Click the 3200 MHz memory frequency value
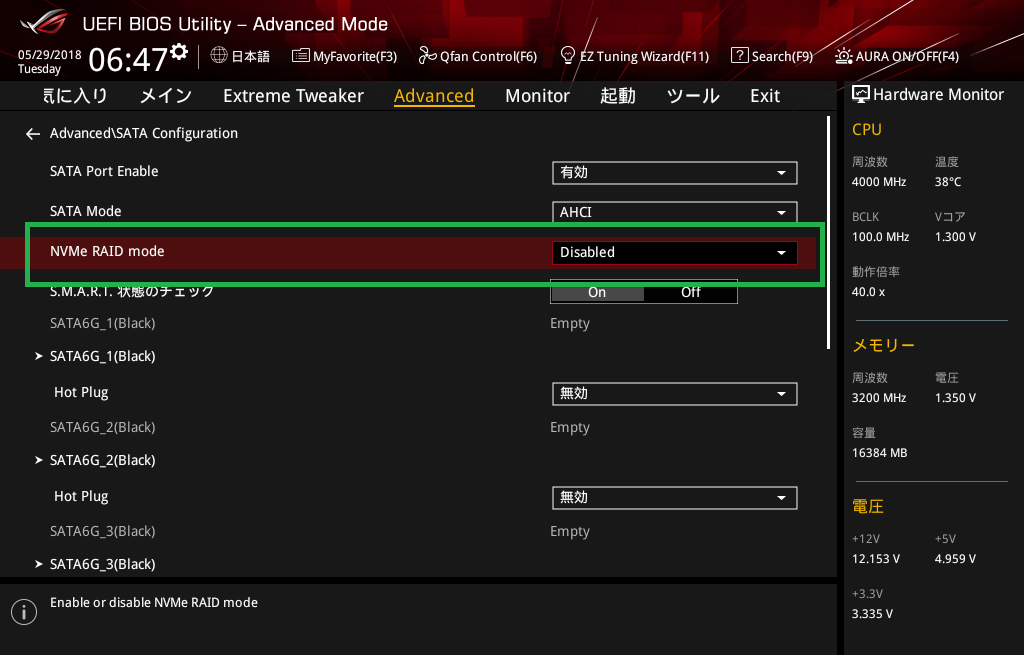 (879, 398)
